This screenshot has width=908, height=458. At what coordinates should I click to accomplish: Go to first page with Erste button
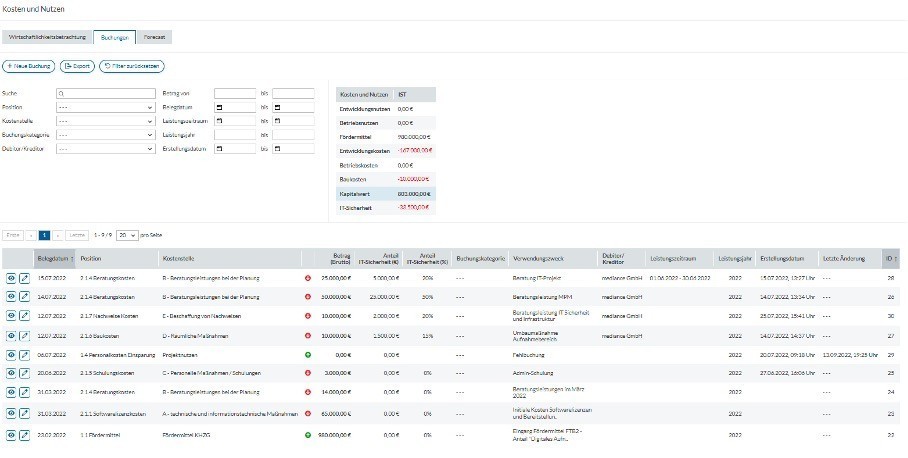13,236
